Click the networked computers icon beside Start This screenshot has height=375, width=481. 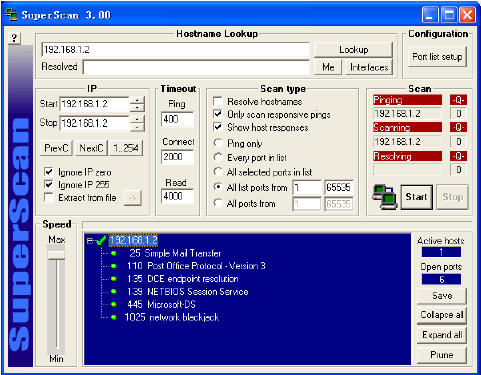[385, 197]
